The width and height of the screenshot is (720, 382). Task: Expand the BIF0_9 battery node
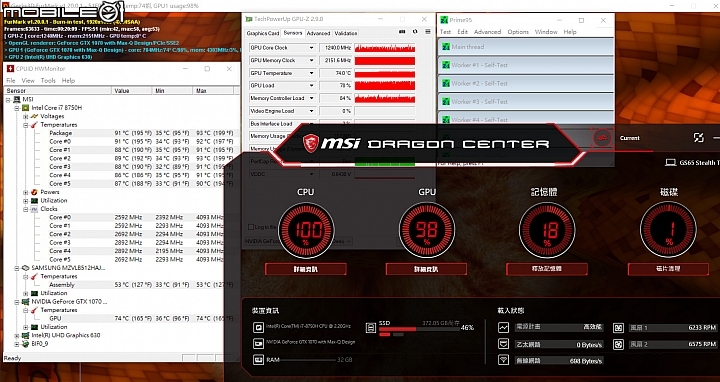click(17, 344)
